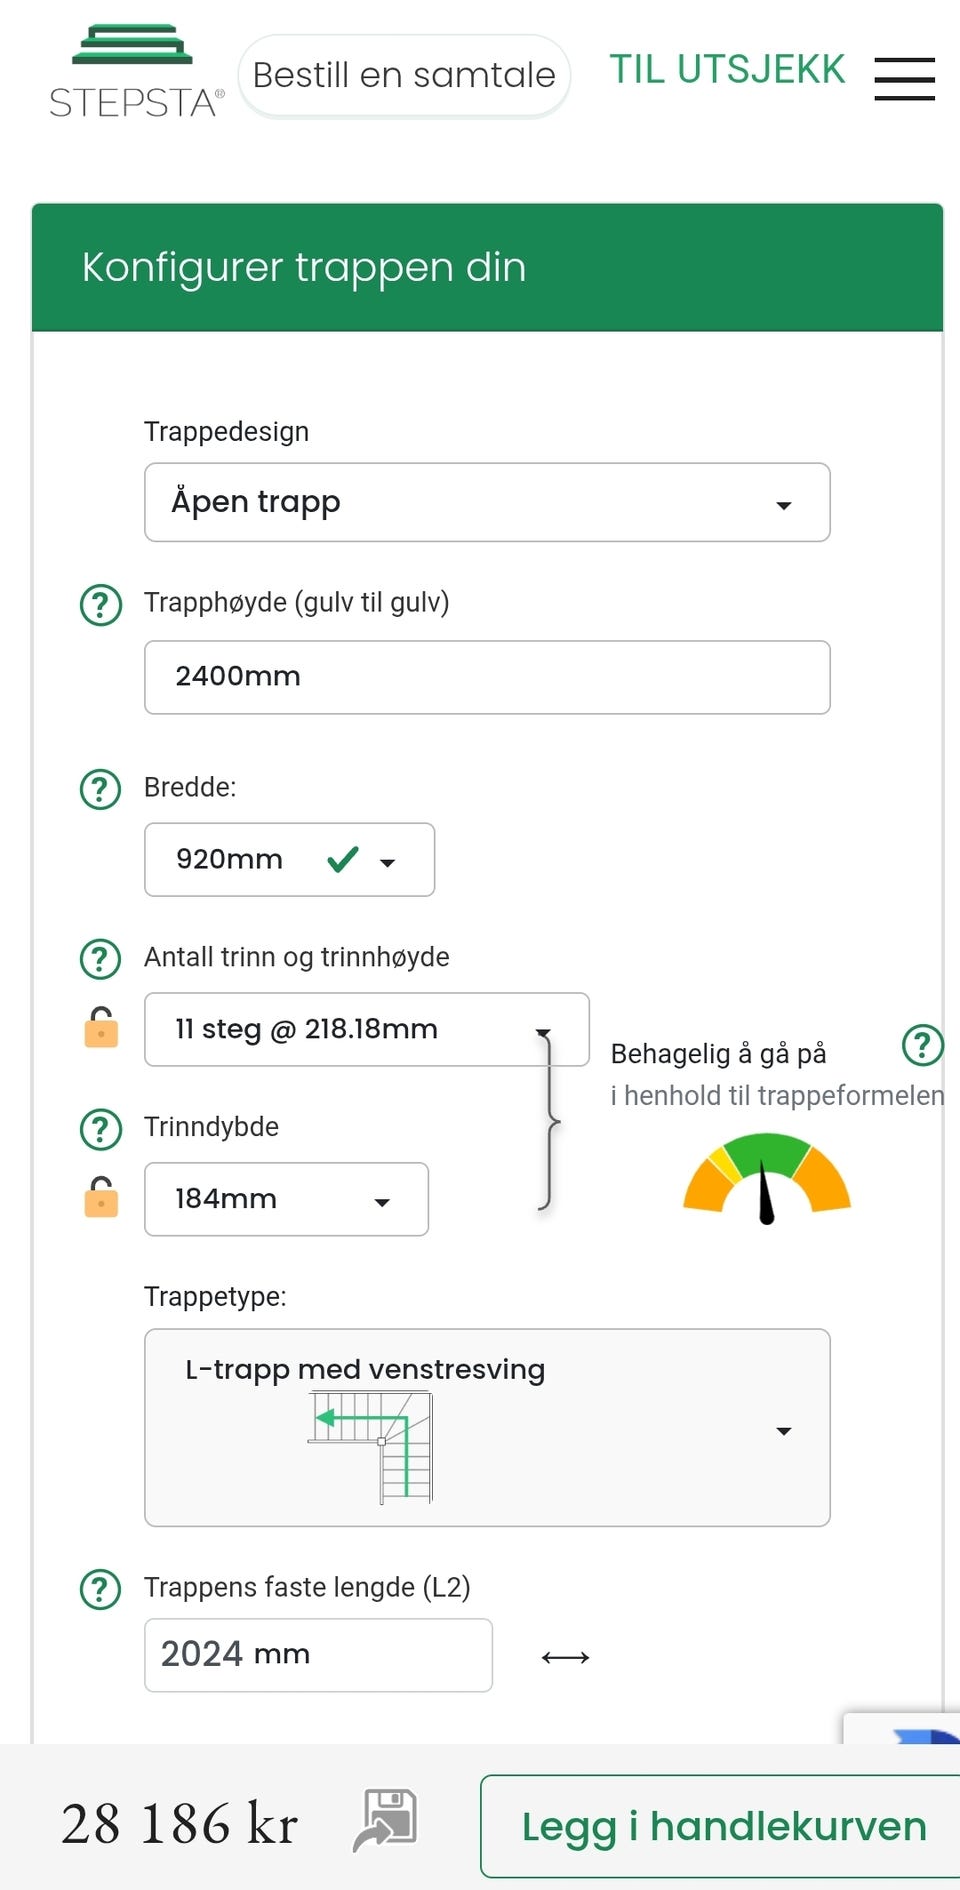960x1890 pixels.
Task: Click Bestill en samtale button
Action: click(404, 76)
